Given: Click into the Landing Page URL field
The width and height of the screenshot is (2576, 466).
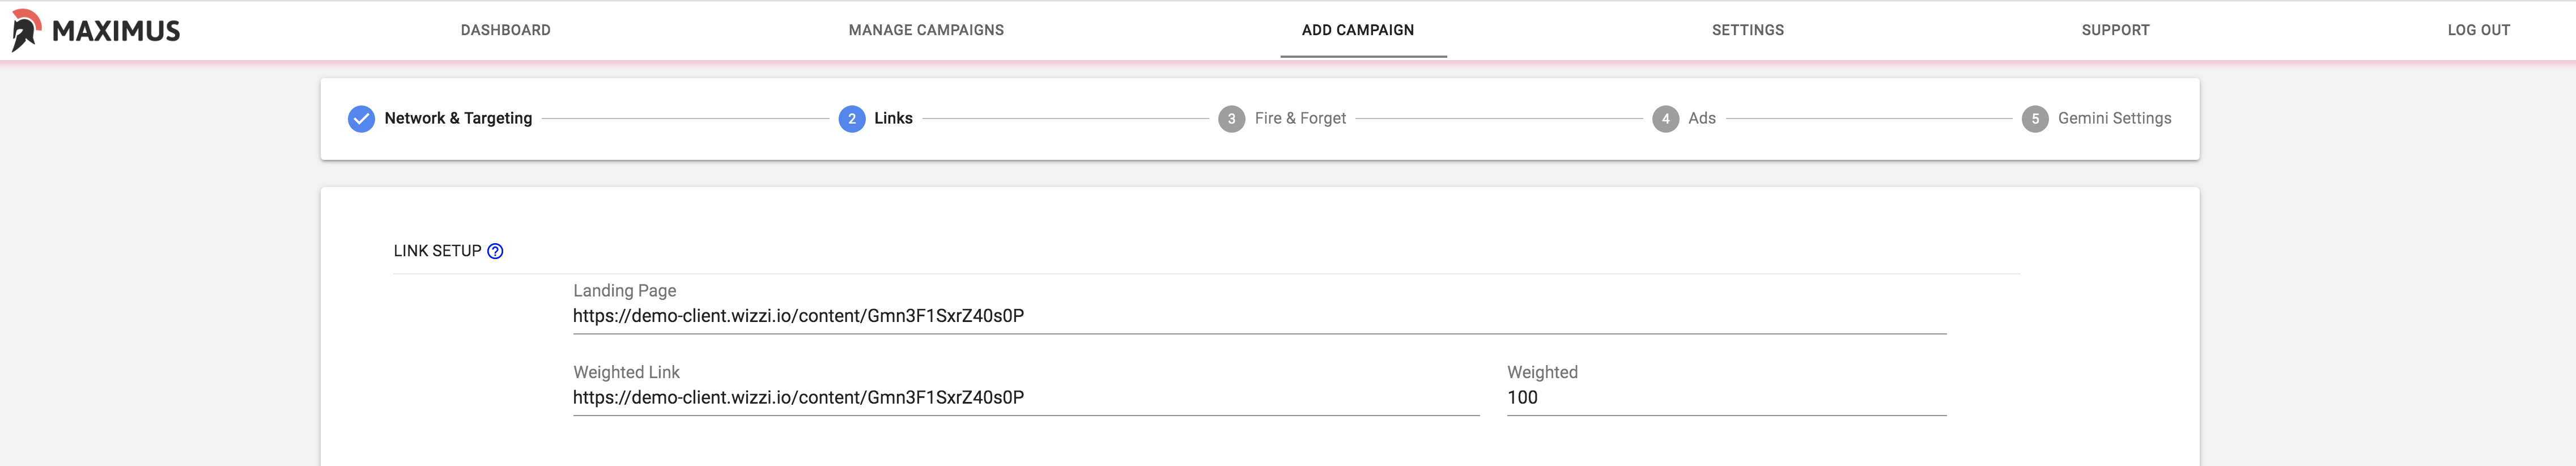Looking at the screenshot, I should coord(1259,316).
